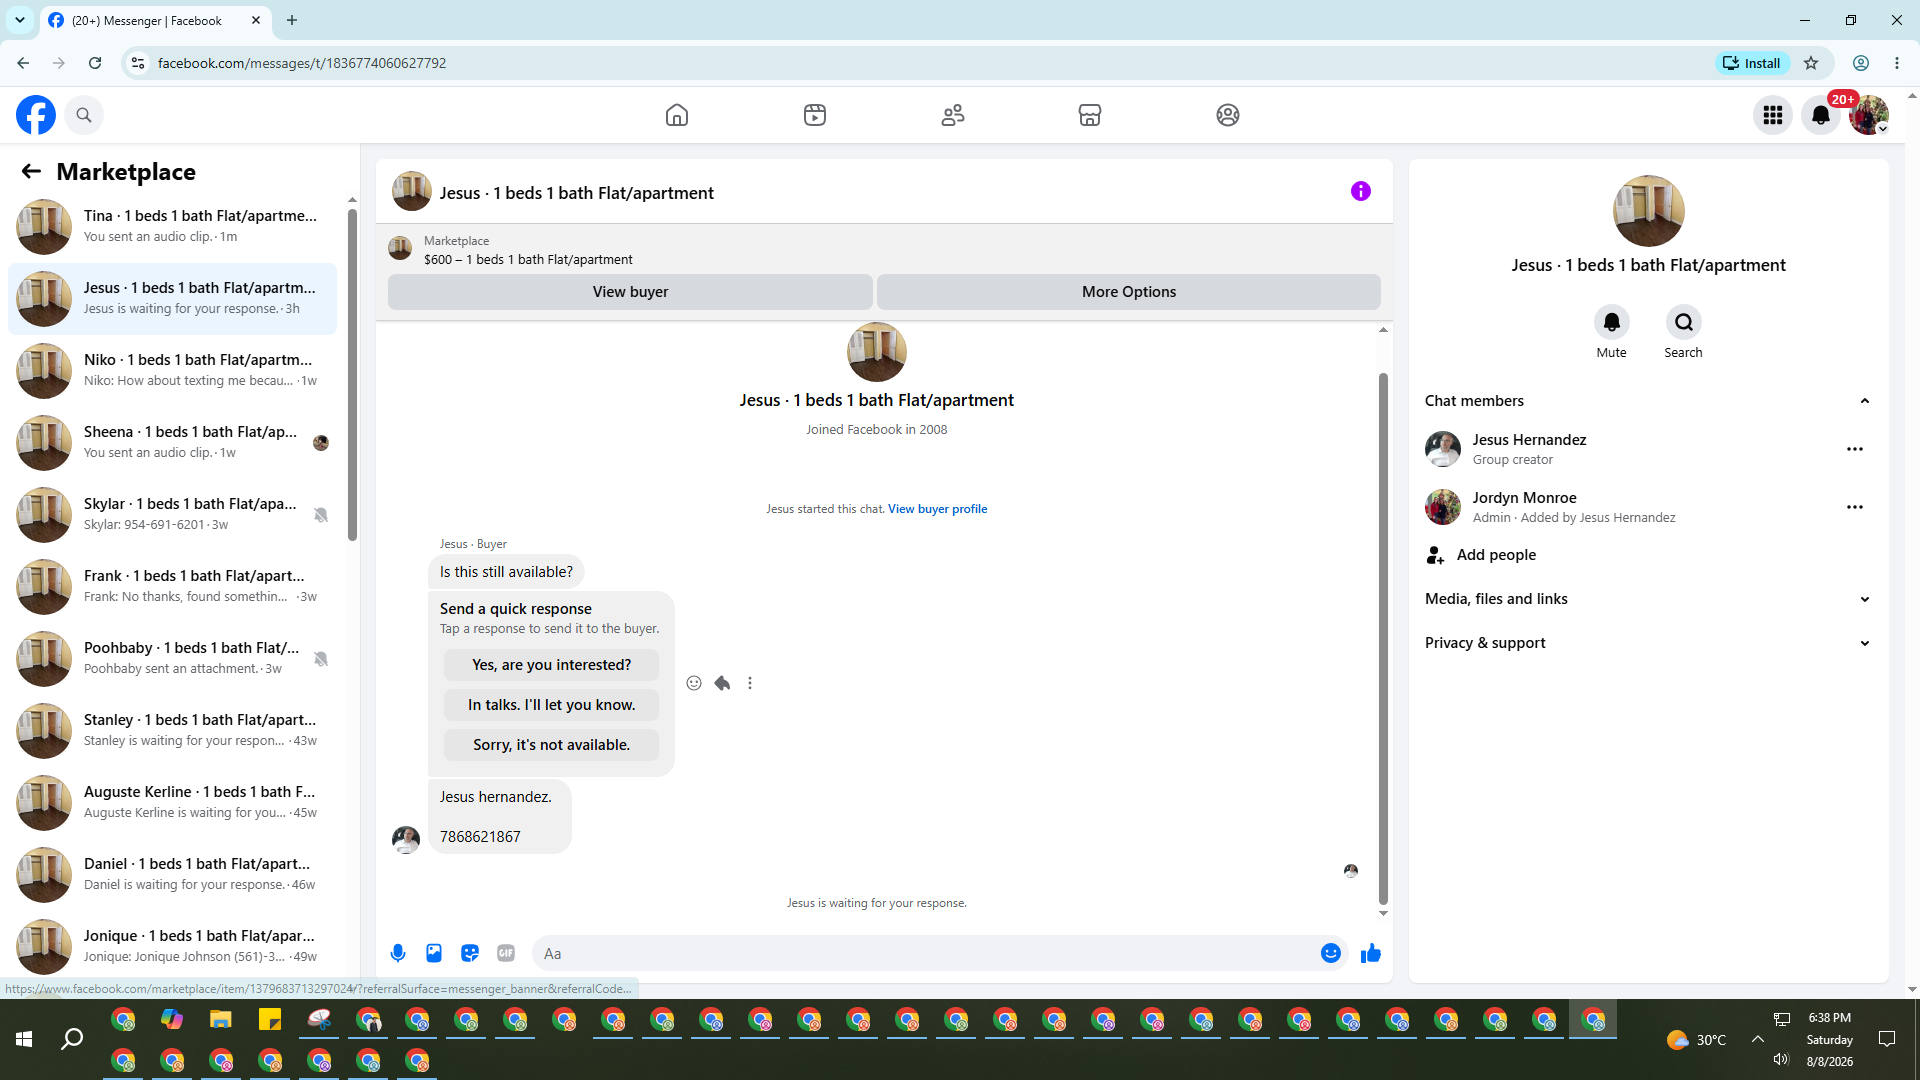
Task: Send a thumbs-up like
Action: pyautogui.click(x=1371, y=953)
